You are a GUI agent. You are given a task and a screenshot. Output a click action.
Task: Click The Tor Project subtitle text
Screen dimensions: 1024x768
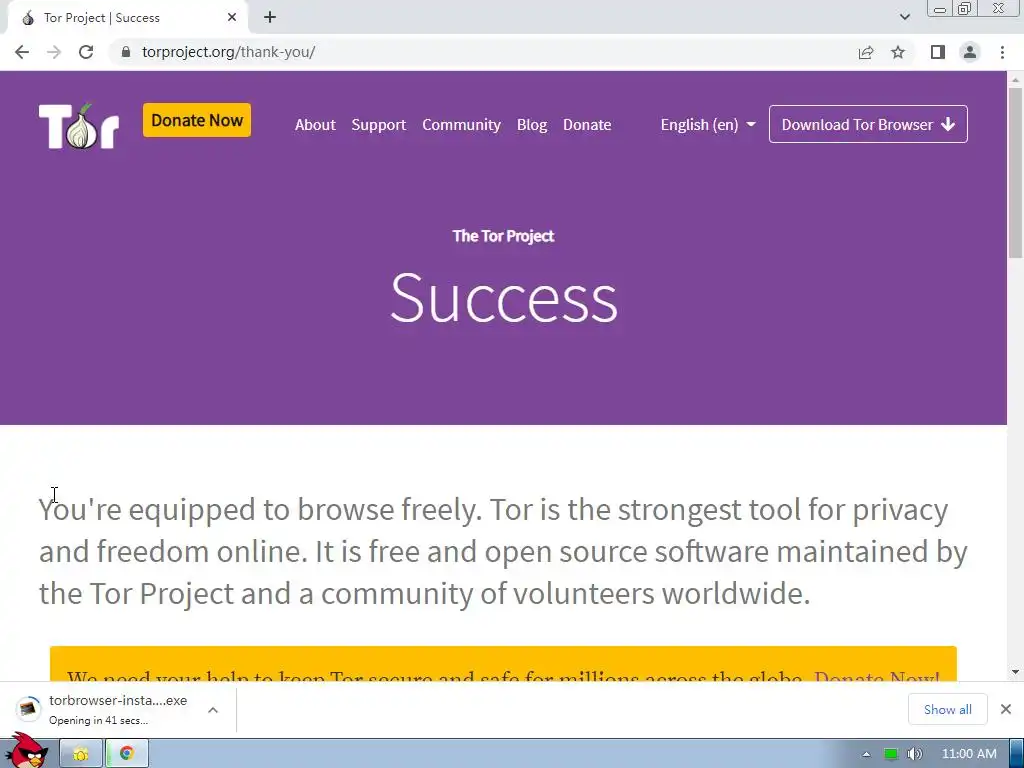[x=504, y=236]
